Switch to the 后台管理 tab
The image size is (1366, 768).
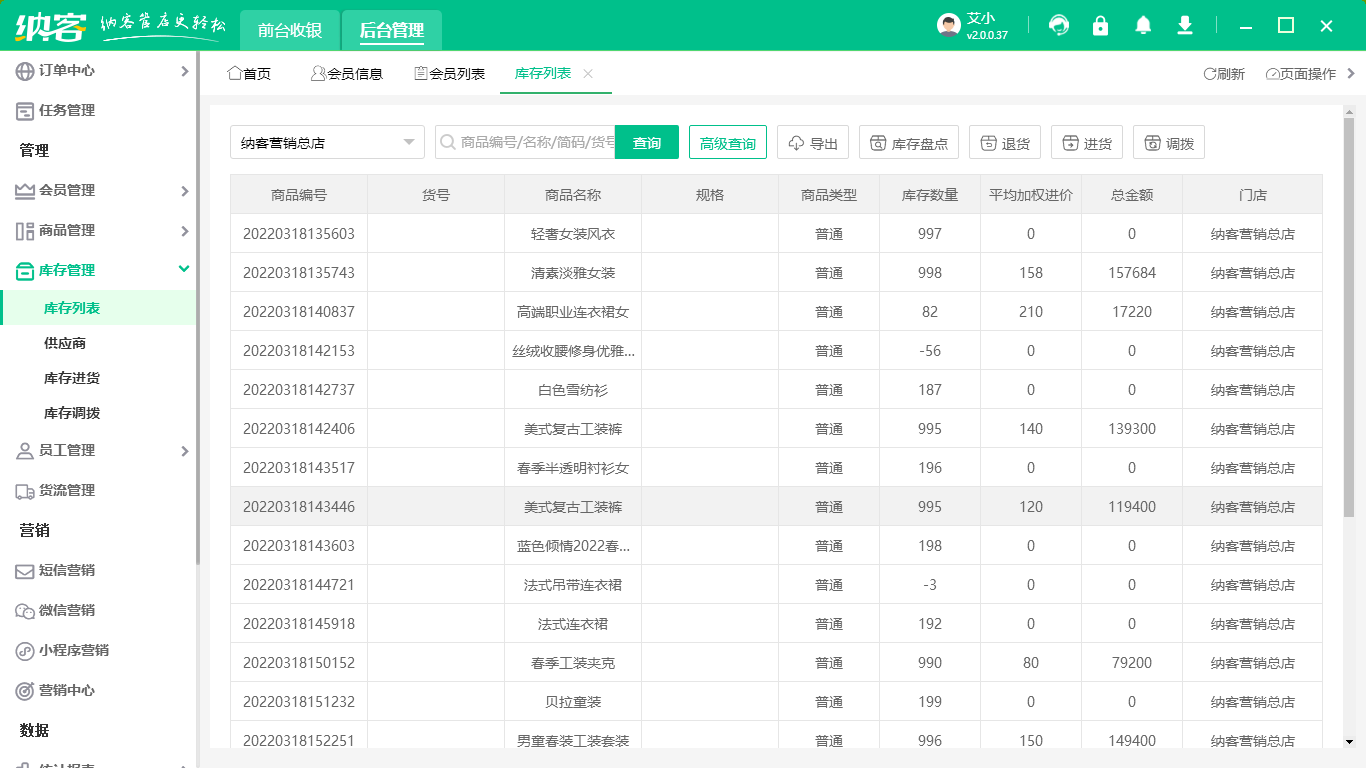(x=392, y=30)
